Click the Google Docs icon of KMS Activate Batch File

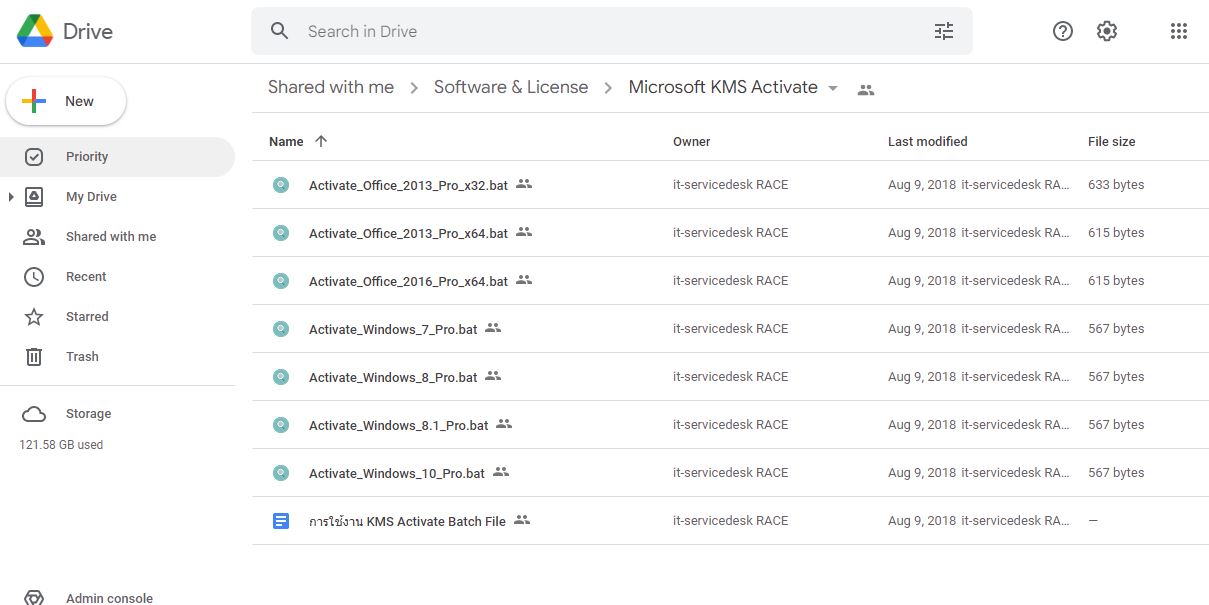[x=281, y=520]
